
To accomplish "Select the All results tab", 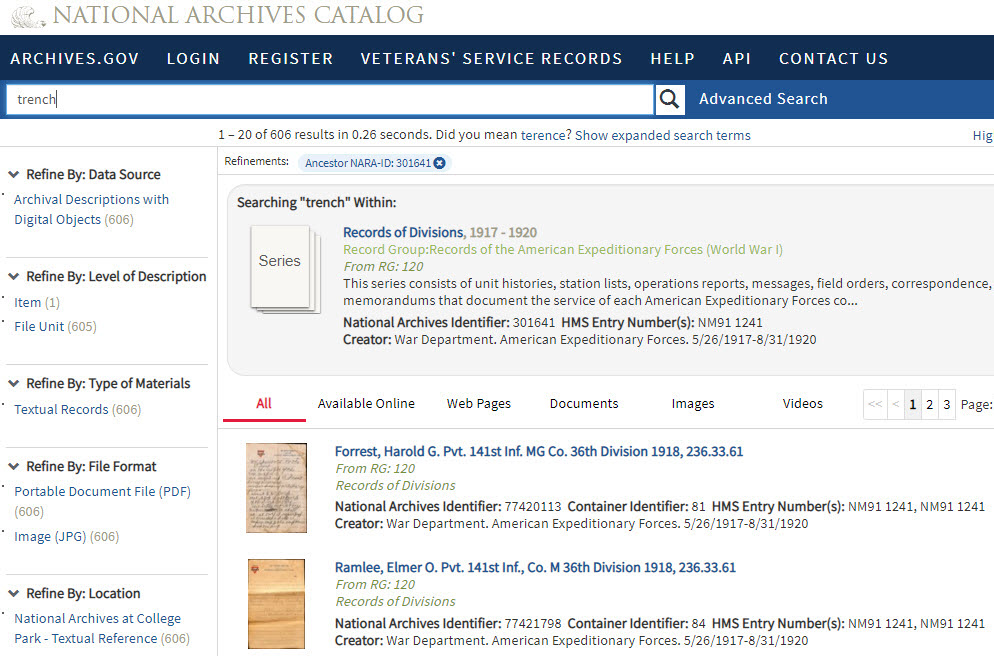I will (x=264, y=404).
